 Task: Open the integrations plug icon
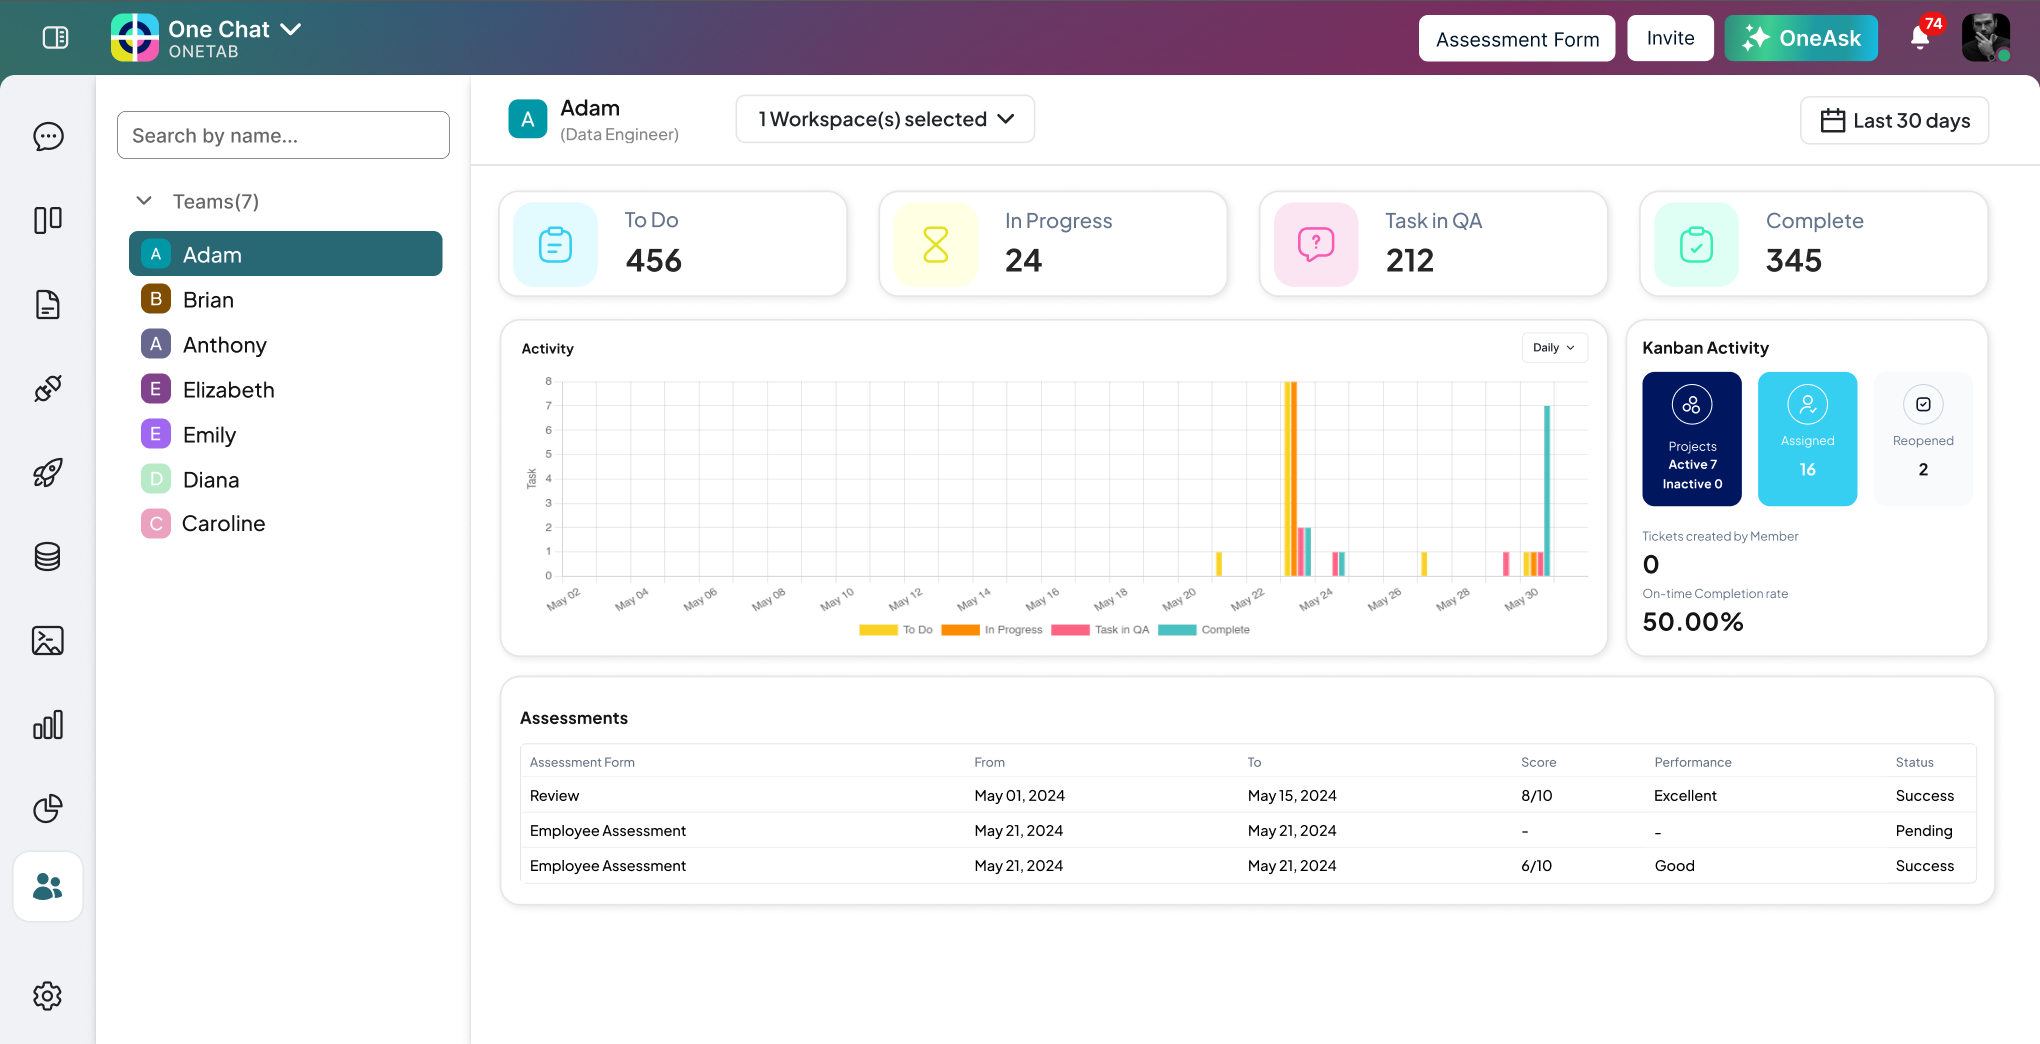47,389
